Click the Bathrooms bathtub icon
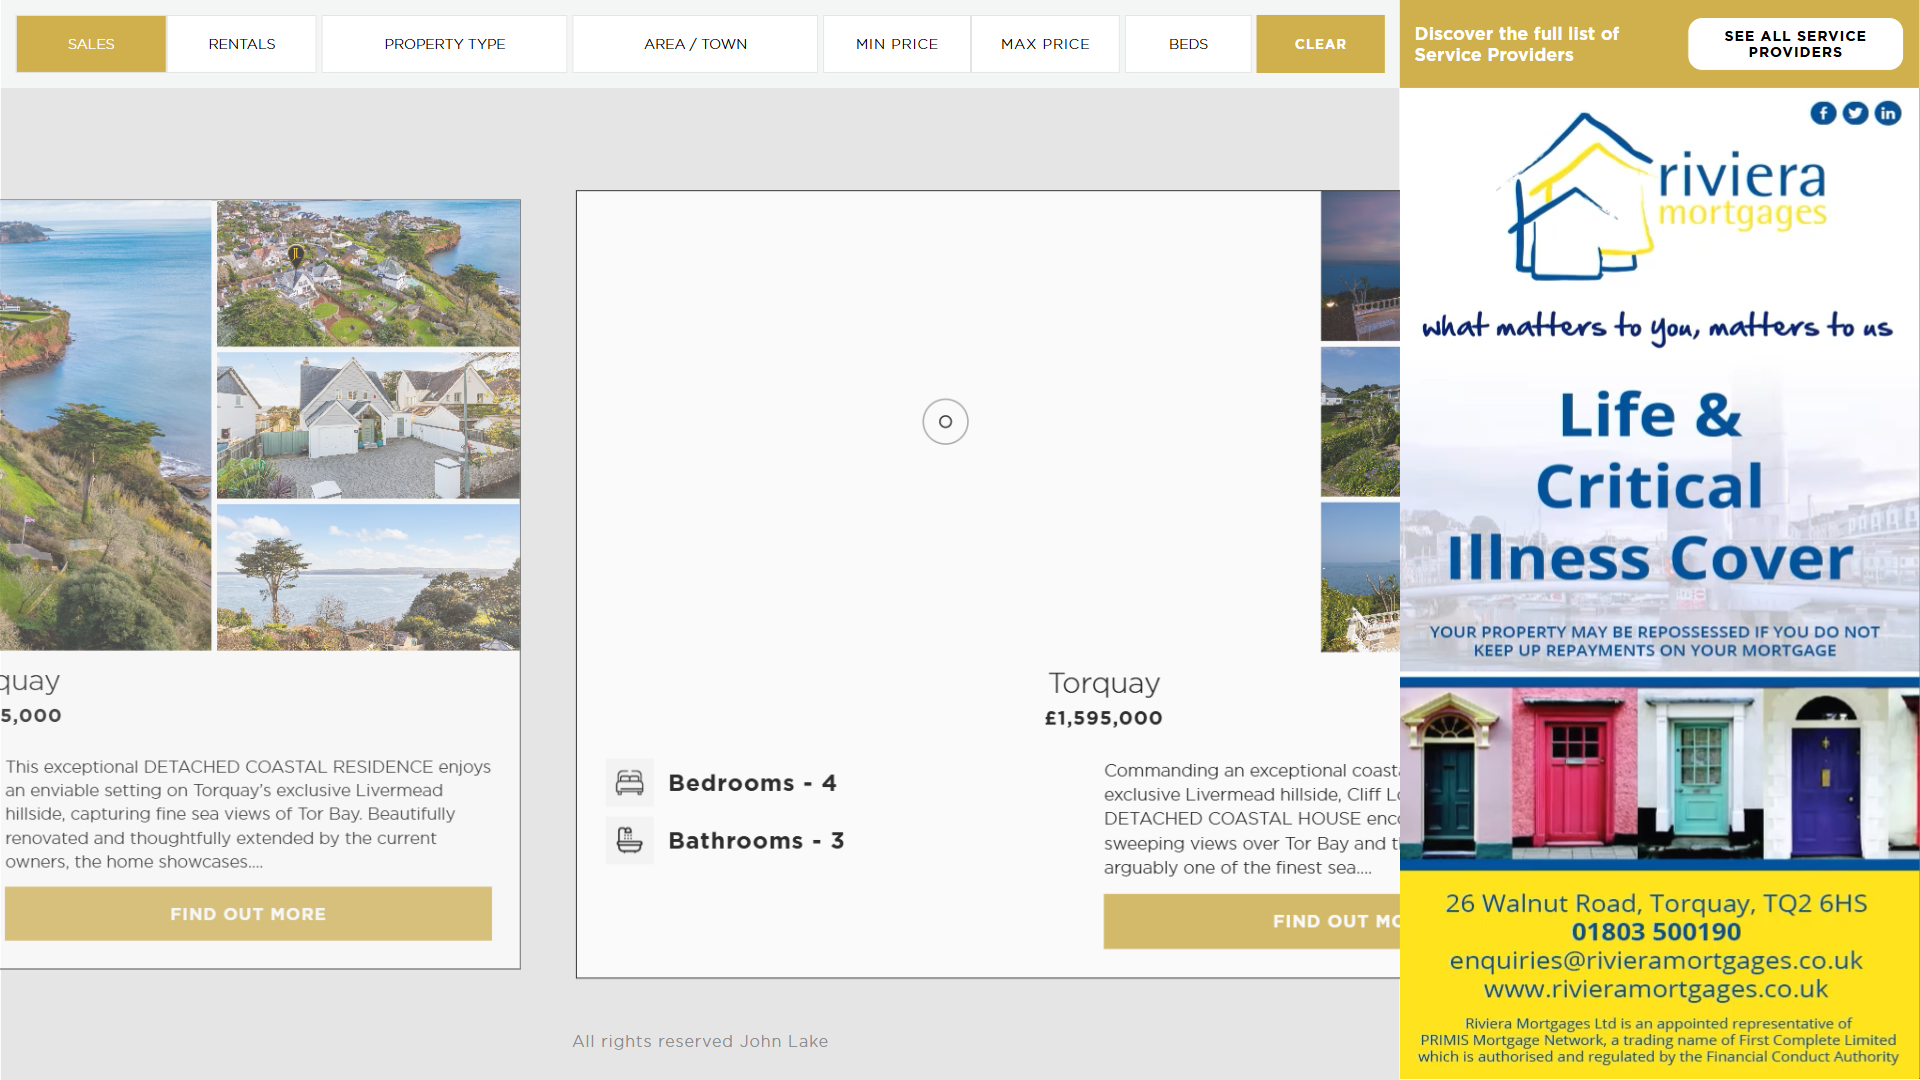This screenshot has height=1080, width=1920. (x=629, y=841)
